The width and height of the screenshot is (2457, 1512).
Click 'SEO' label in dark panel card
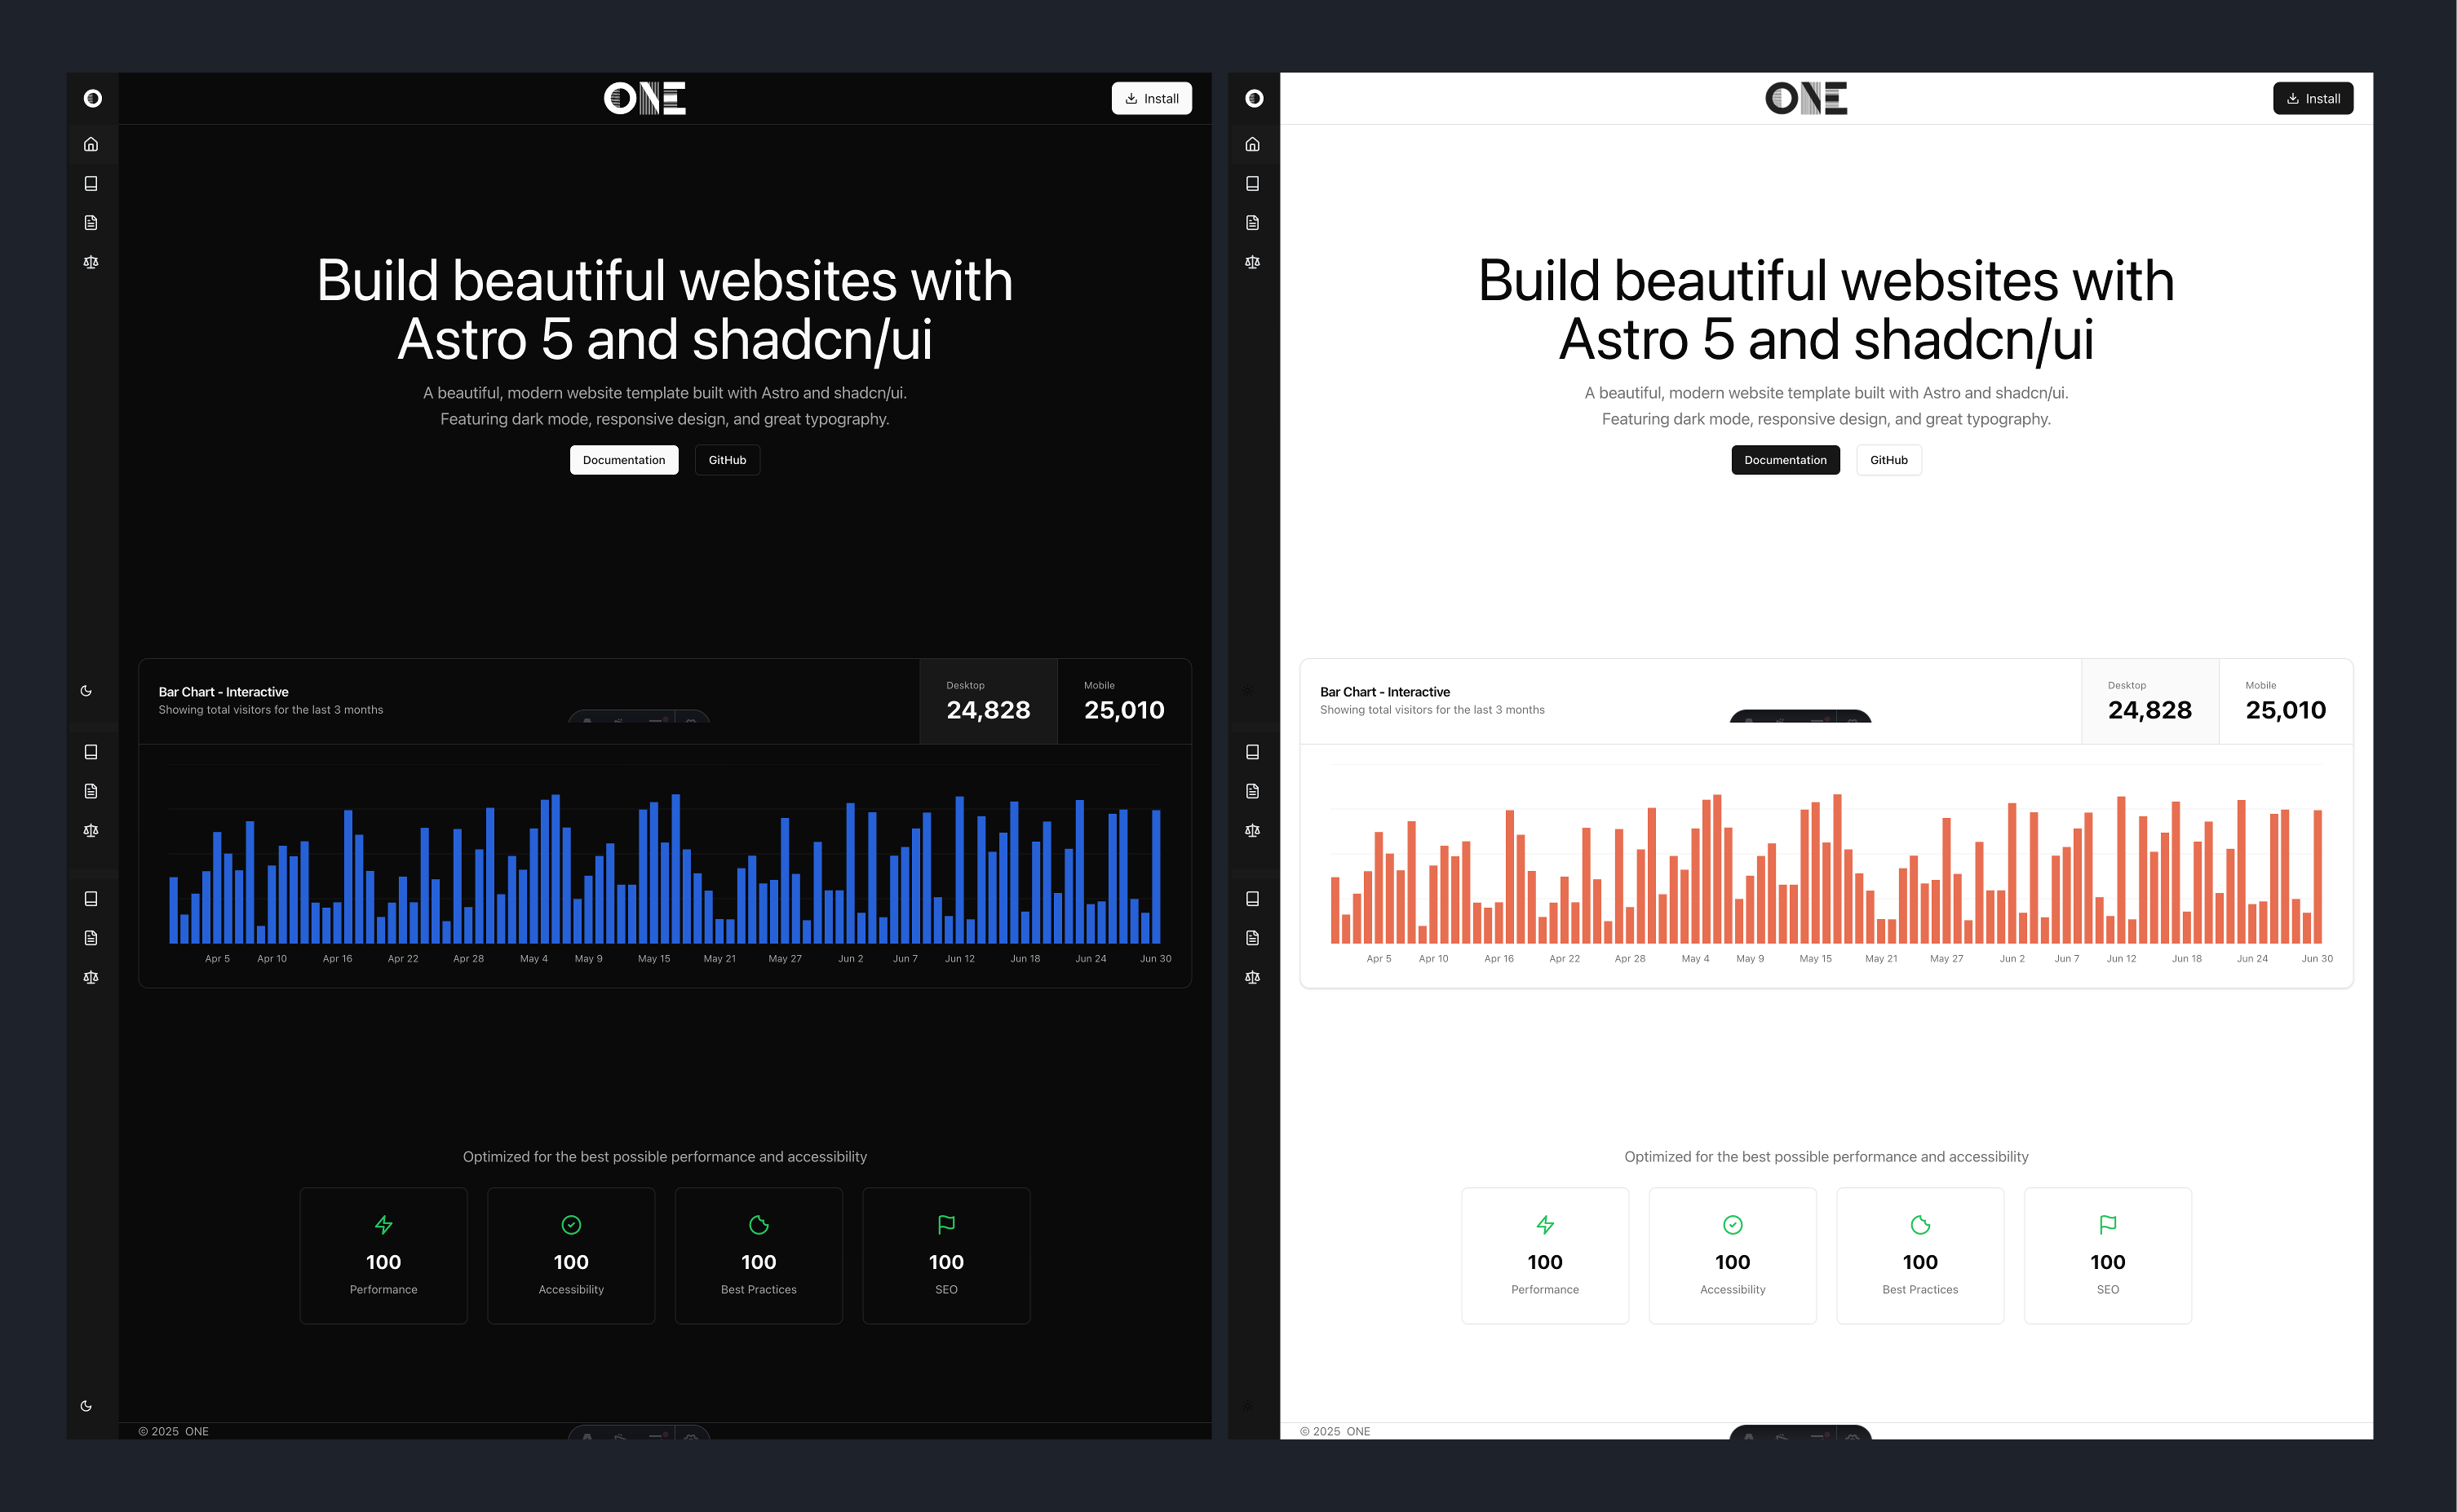[x=946, y=1289]
